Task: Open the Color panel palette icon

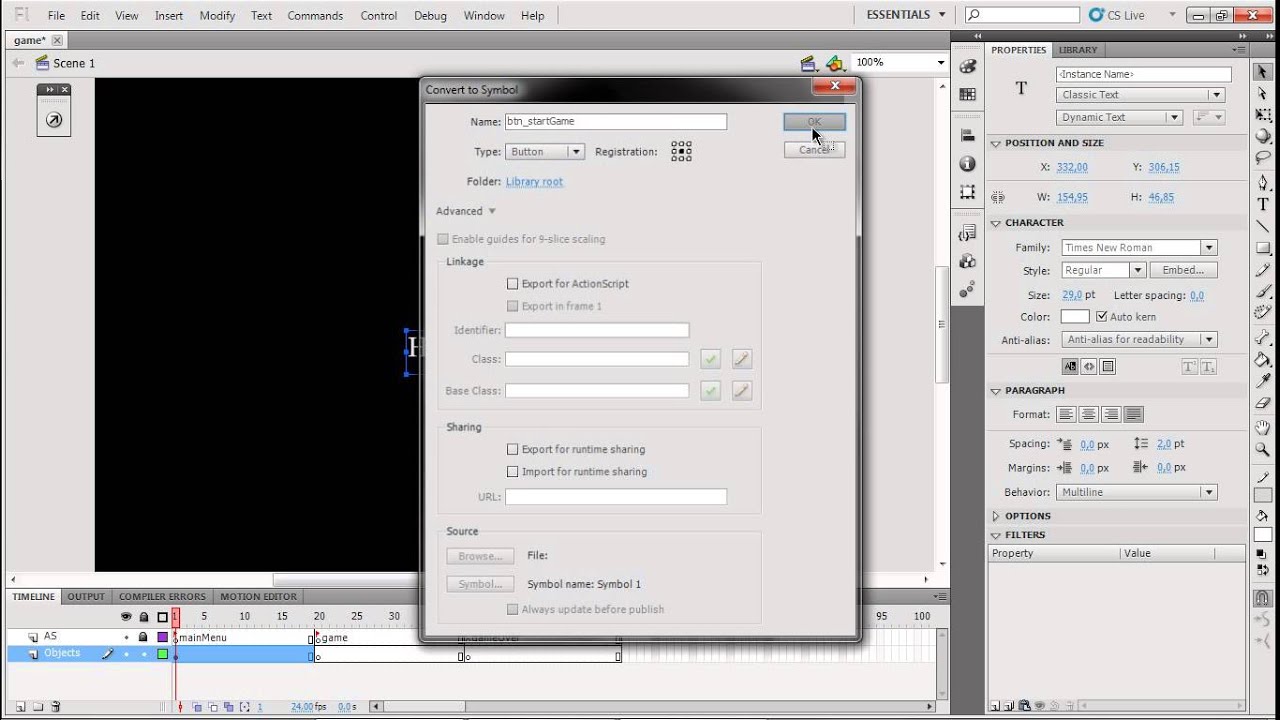Action: point(967,66)
